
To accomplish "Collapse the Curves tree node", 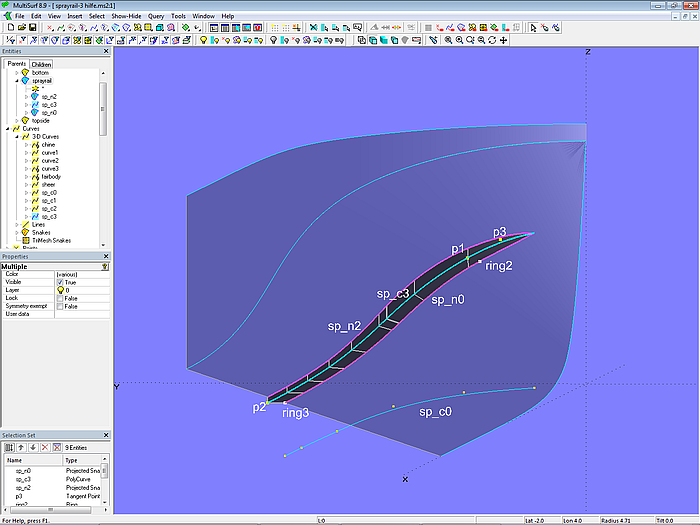I will [x=8, y=128].
